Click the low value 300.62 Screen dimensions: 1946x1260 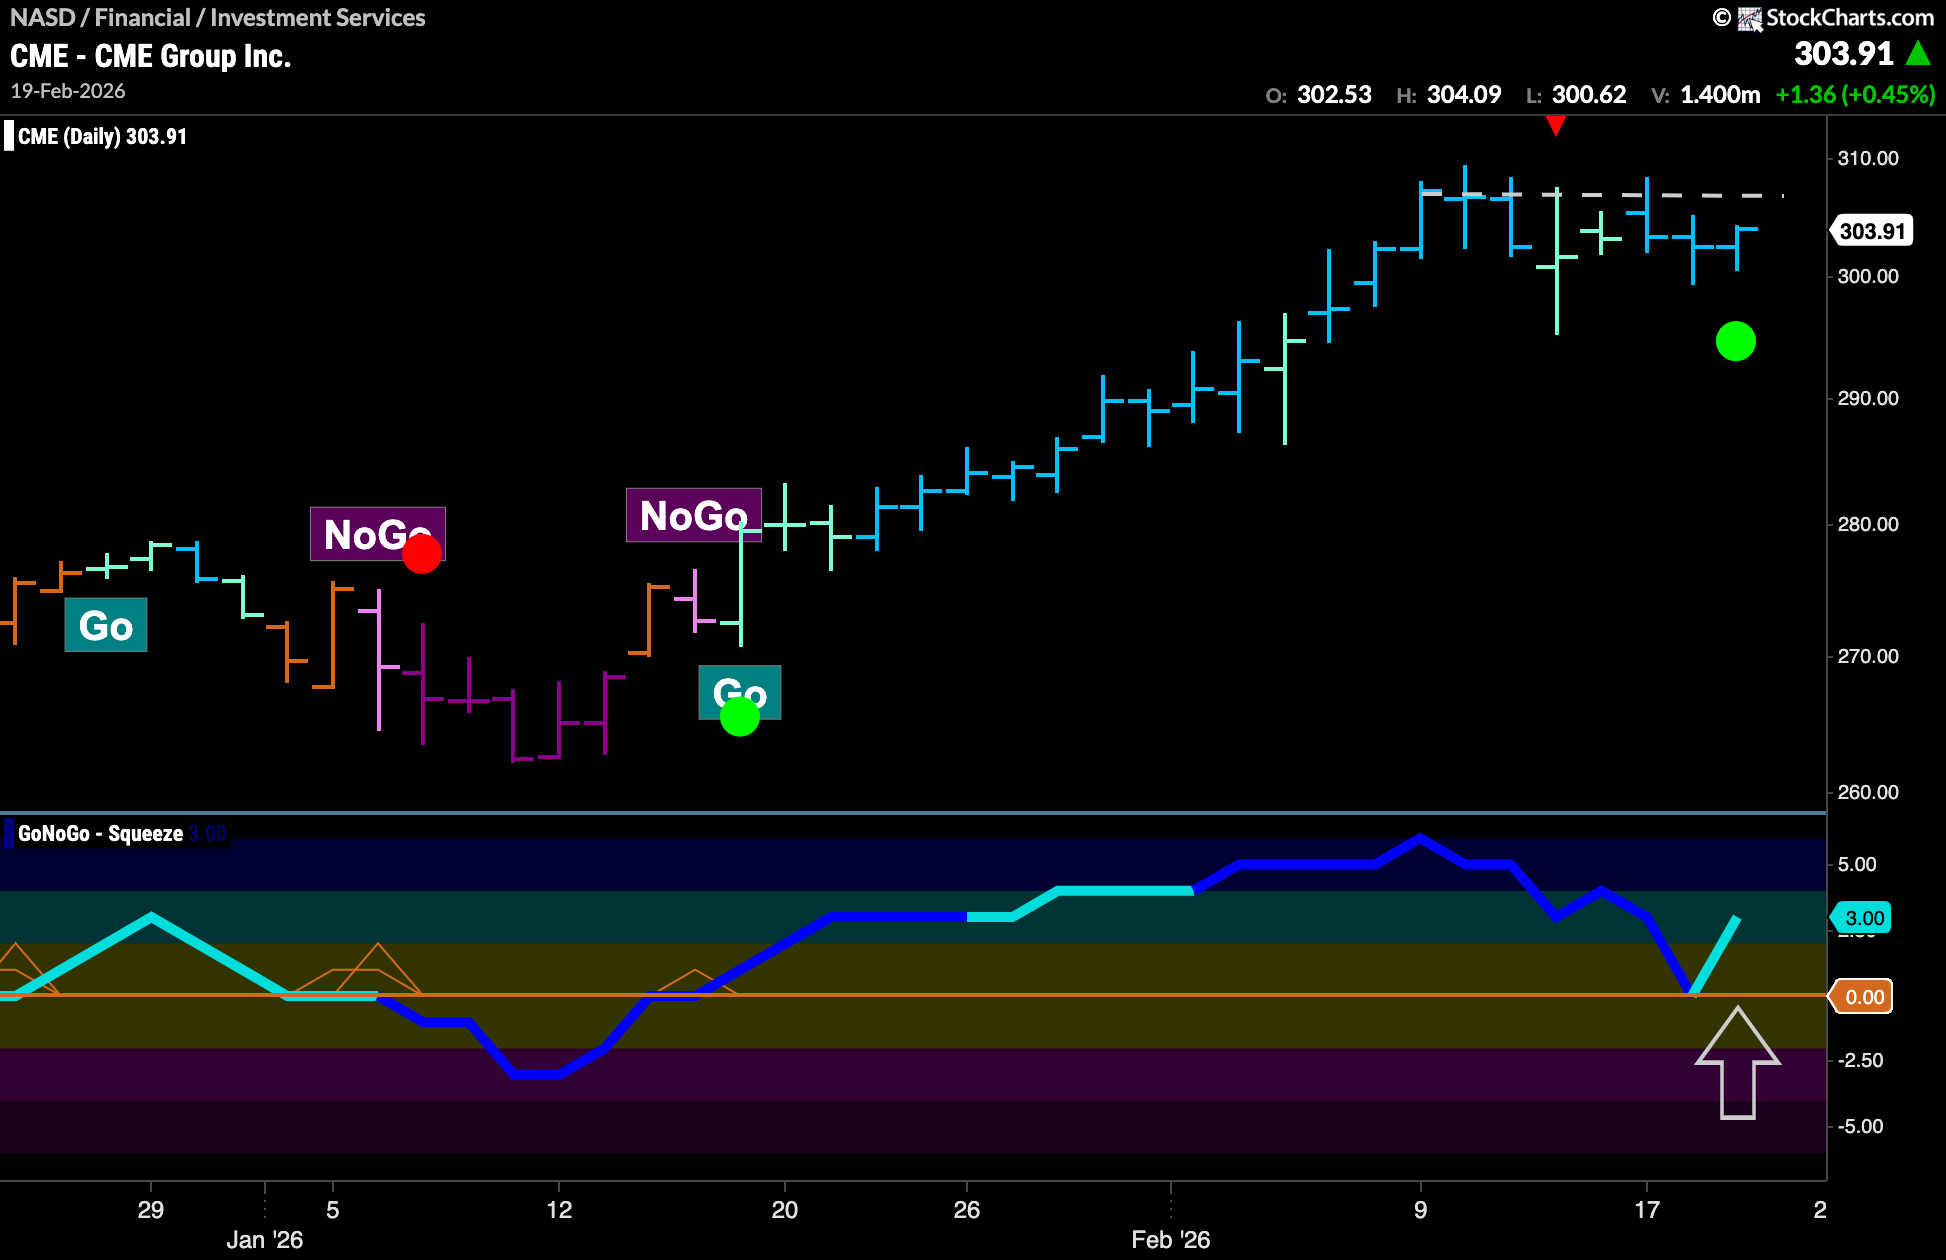1589,95
